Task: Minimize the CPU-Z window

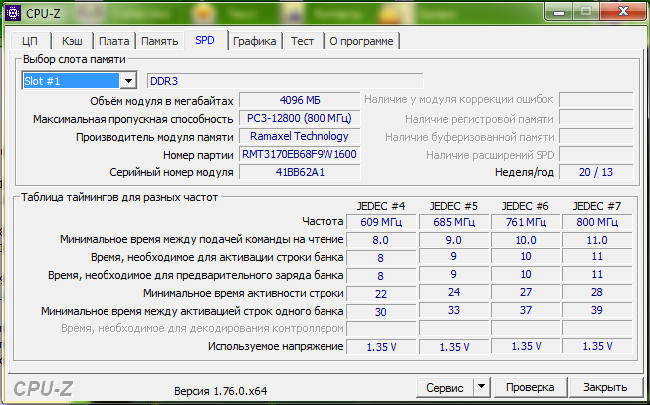Action: [x=559, y=11]
